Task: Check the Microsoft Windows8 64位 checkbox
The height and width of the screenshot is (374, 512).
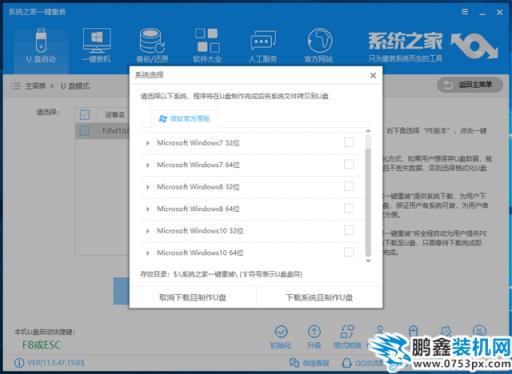Action: point(349,208)
